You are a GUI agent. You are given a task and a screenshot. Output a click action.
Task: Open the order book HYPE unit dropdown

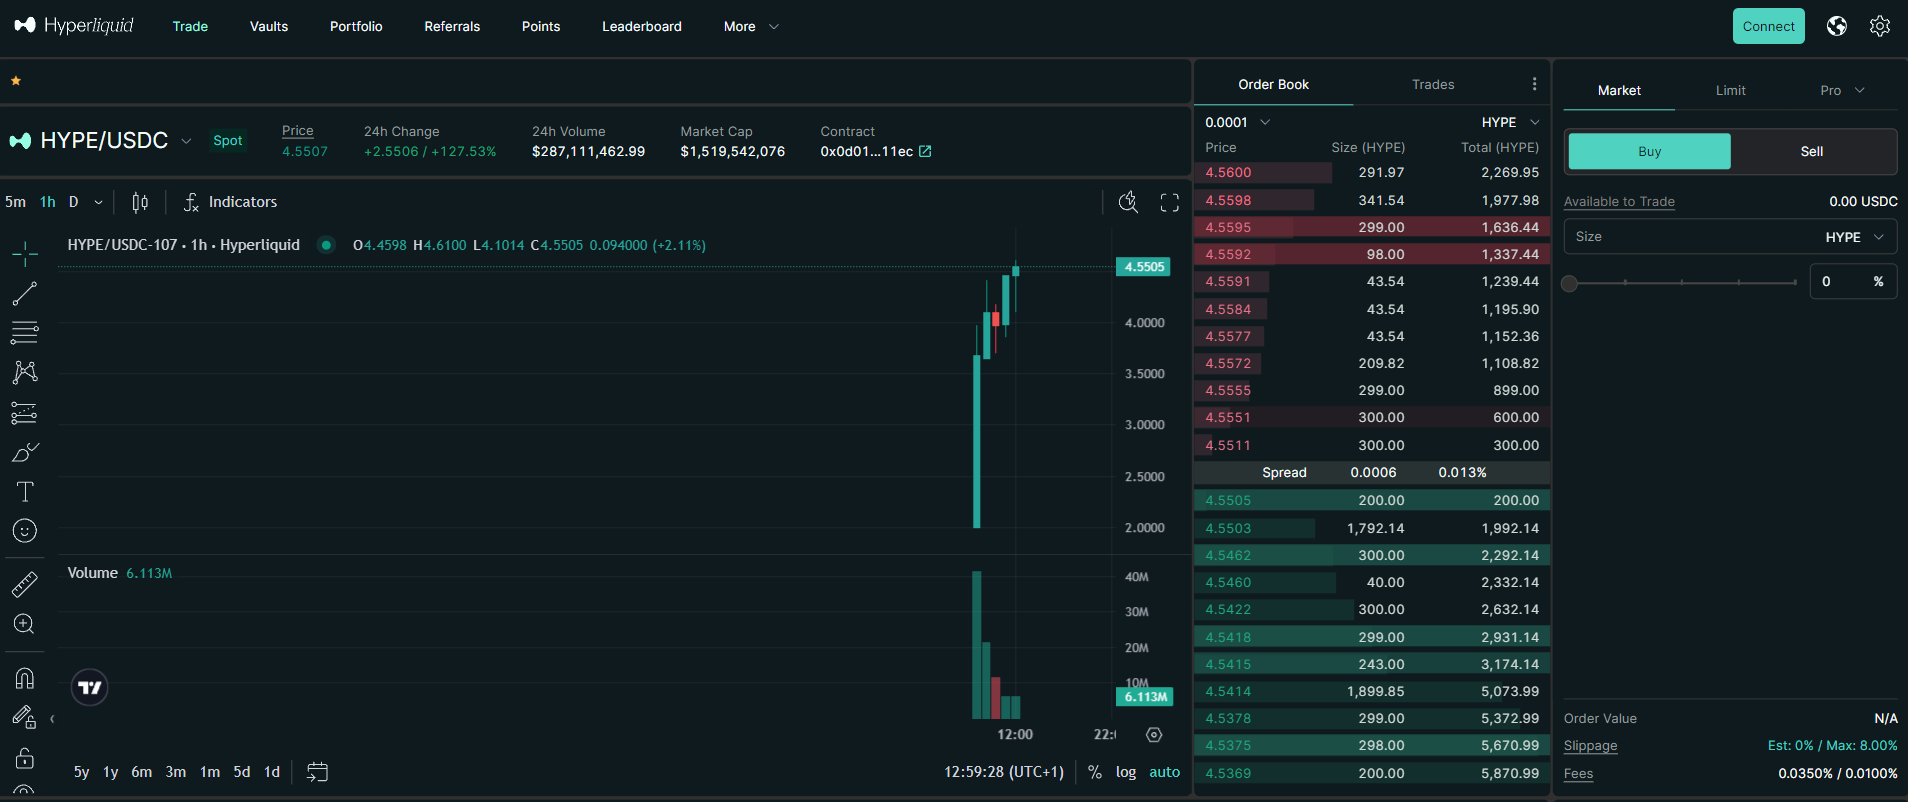[1510, 122]
